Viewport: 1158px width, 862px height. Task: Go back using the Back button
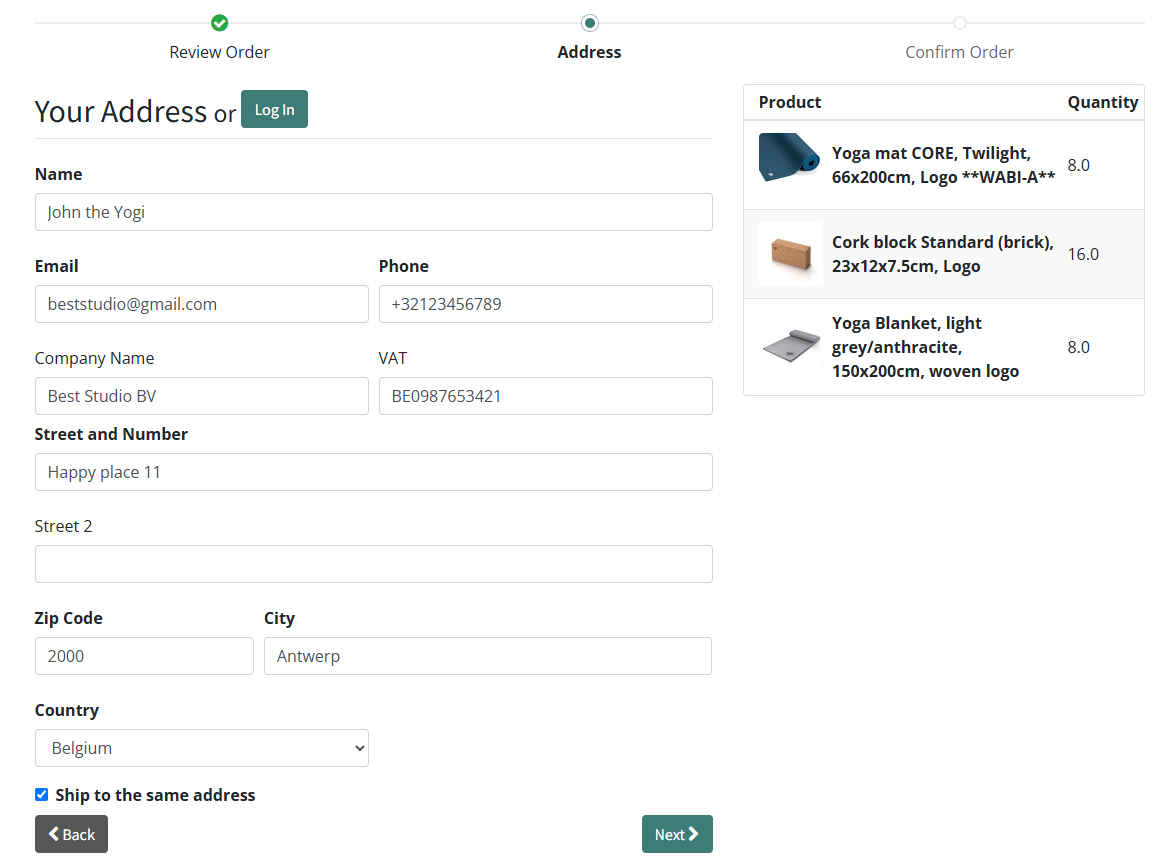coord(71,834)
